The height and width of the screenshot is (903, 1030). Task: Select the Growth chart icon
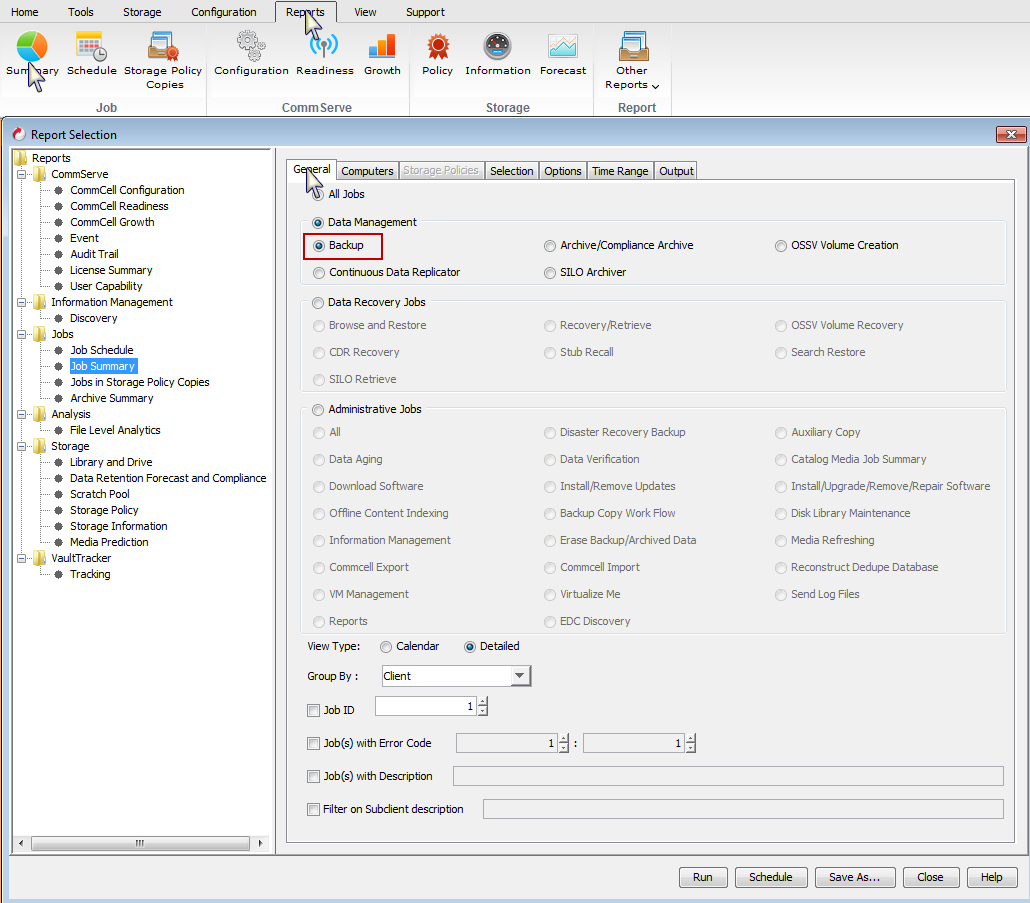382,47
